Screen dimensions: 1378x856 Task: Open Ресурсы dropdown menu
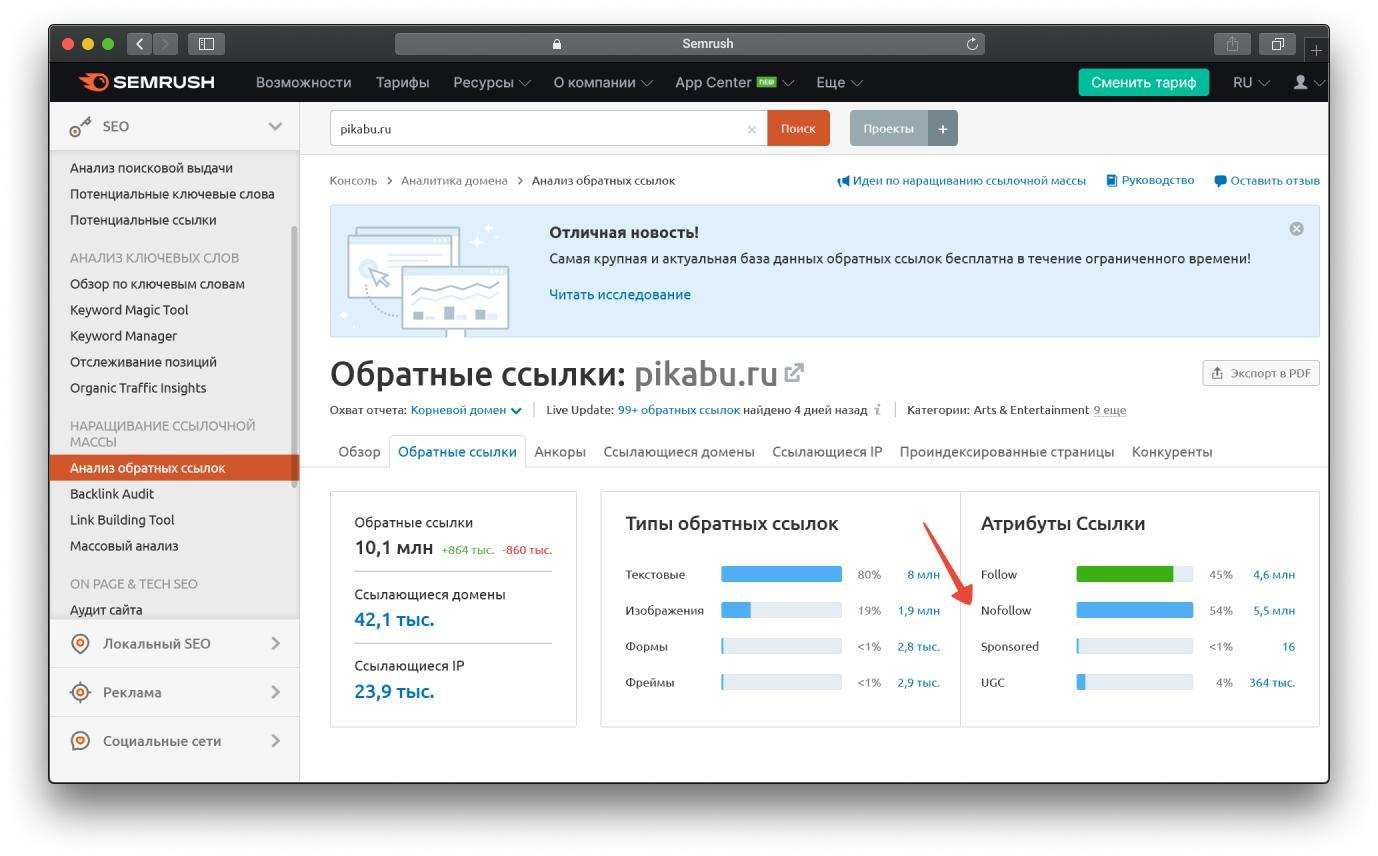492,82
